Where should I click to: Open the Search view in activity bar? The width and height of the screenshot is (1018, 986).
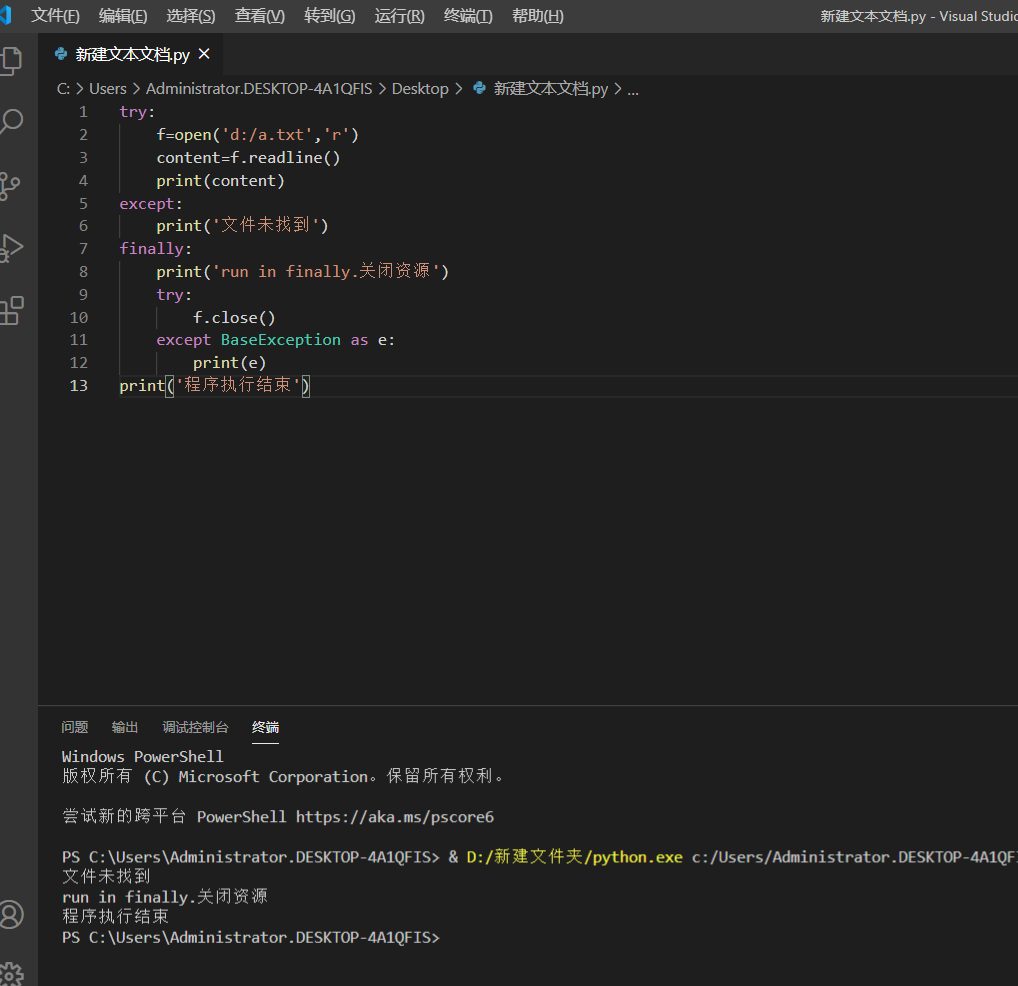tap(11, 121)
